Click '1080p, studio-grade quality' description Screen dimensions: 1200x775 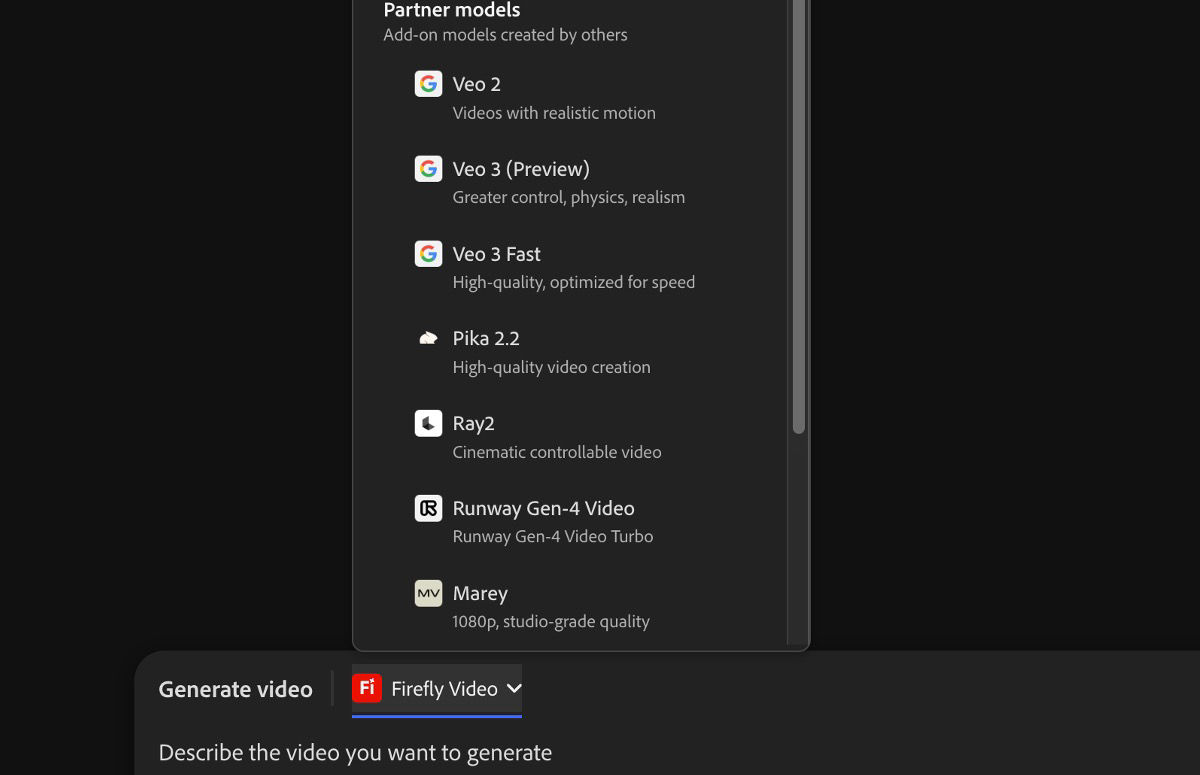coord(551,621)
